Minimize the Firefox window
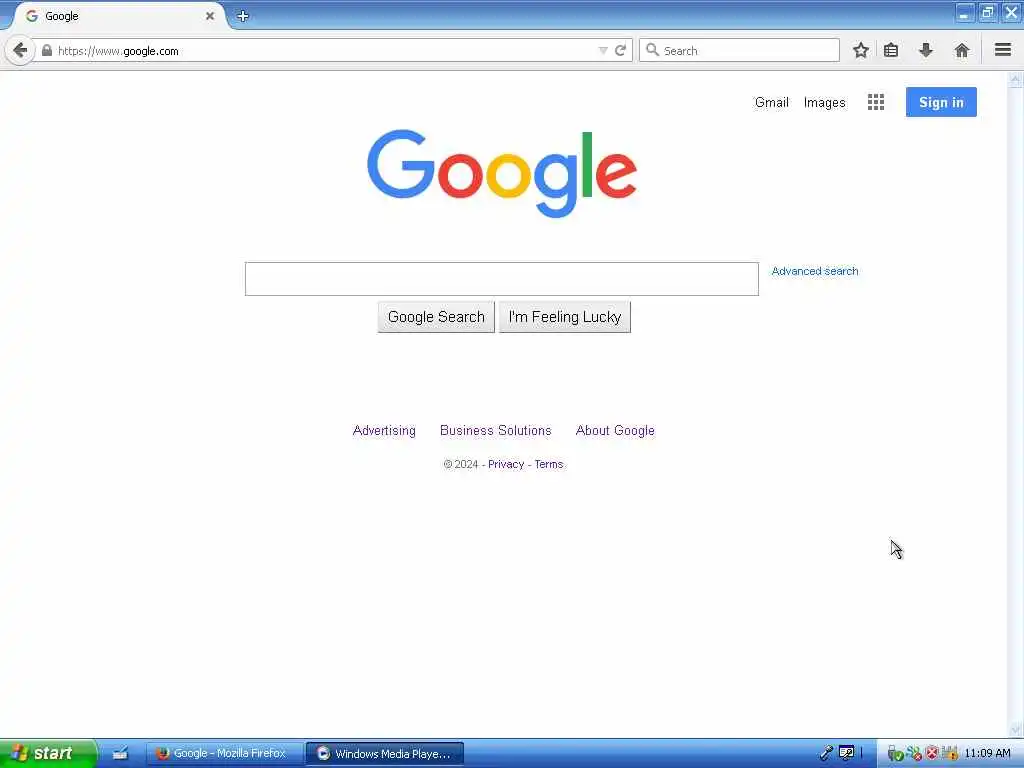Image resolution: width=1024 pixels, height=768 pixels. coord(965,12)
